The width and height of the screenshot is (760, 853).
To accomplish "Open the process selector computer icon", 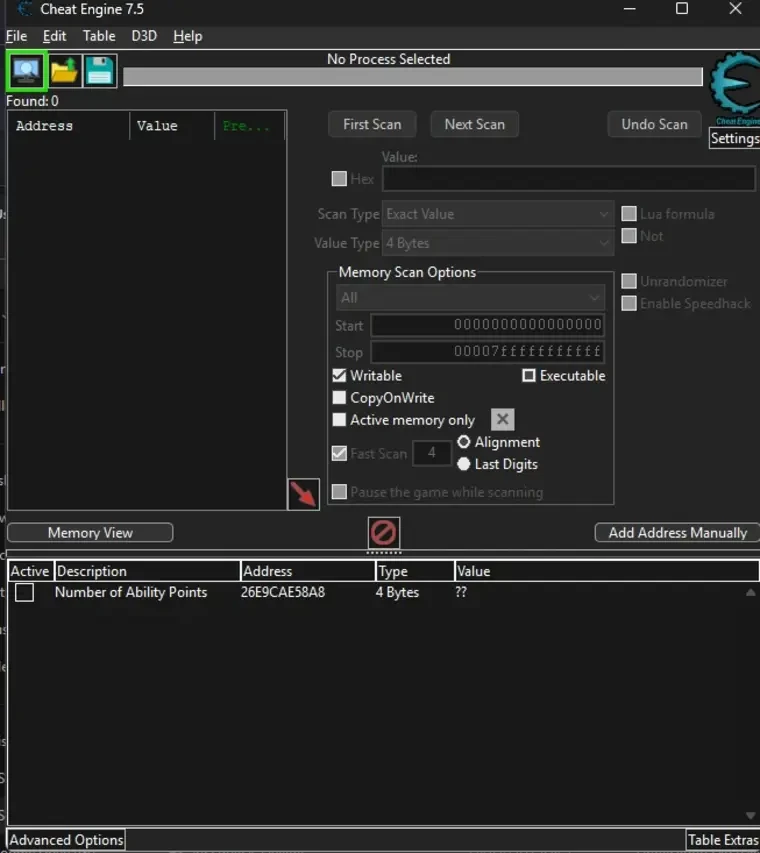I will pyautogui.click(x=26, y=71).
